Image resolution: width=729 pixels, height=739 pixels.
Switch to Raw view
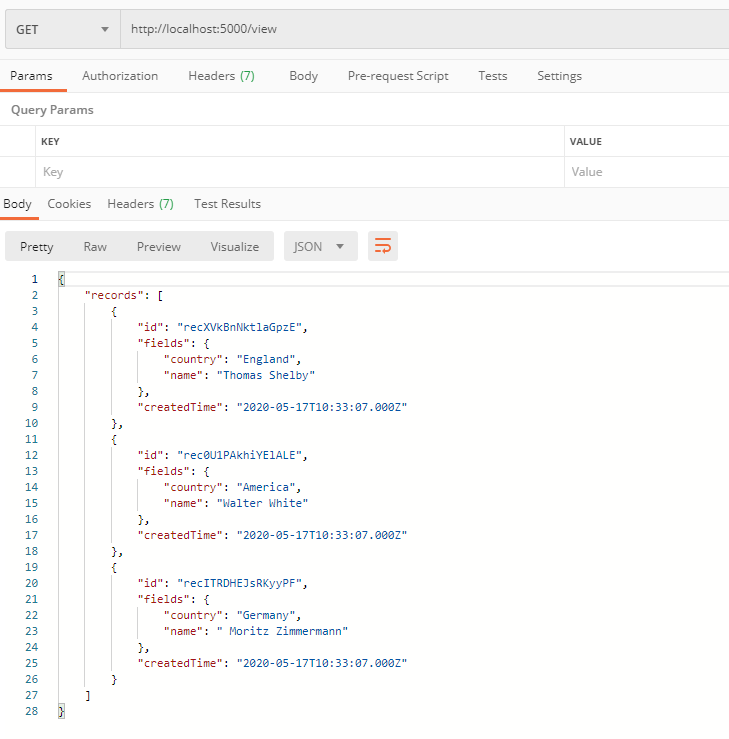pyautogui.click(x=95, y=246)
